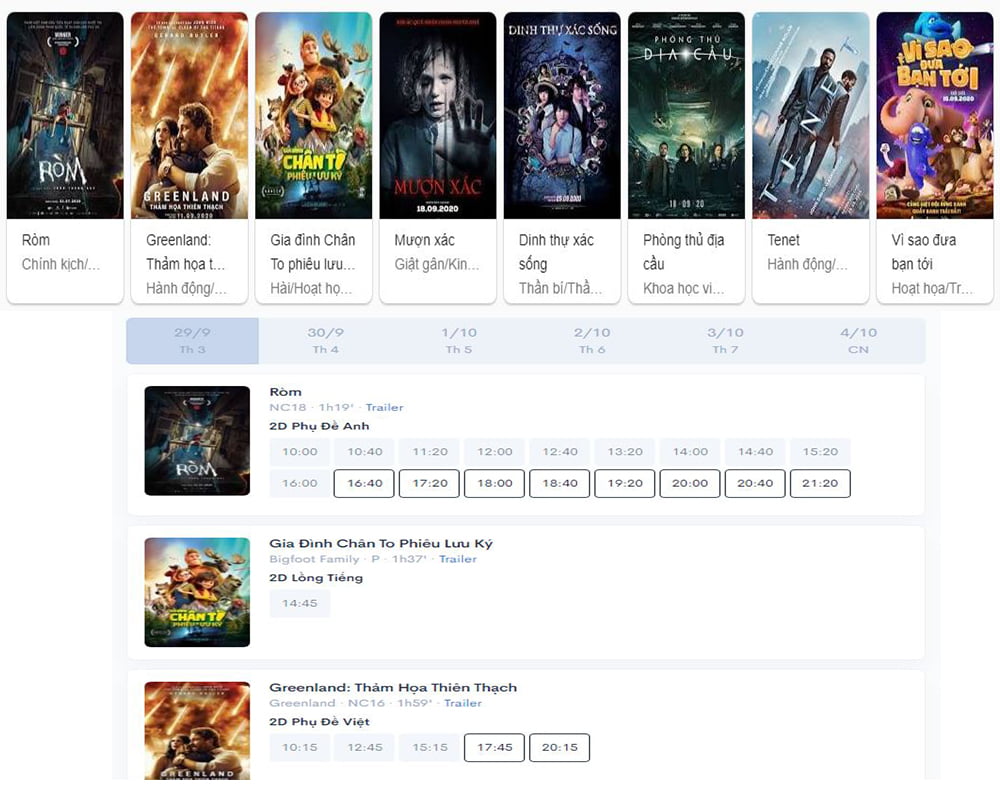Choose the 20:15 Greenland showtime
The width and height of the screenshot is (1000, 800).
[559, 747]
